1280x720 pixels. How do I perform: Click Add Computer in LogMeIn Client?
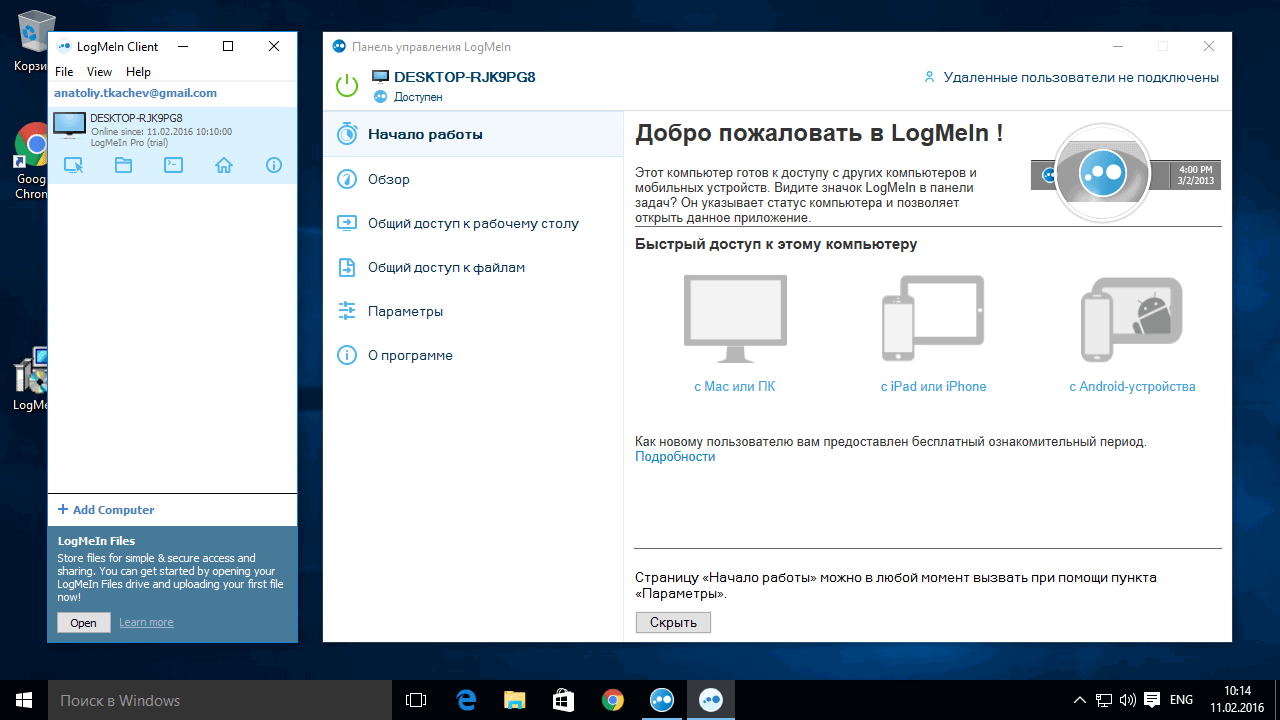(106, 510)
